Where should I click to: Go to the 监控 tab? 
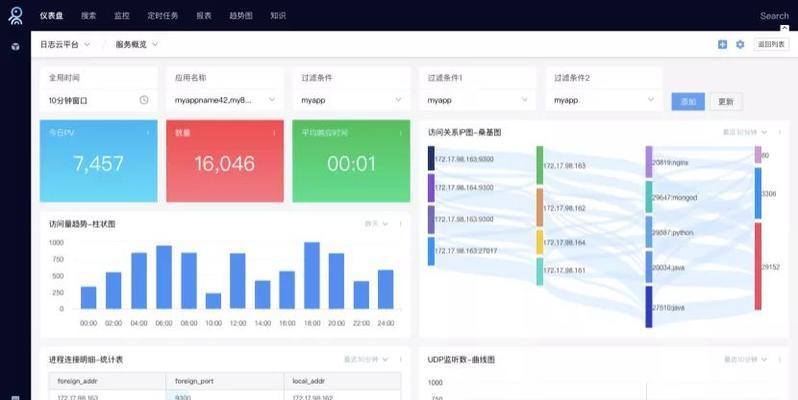[x=122, y=16]
